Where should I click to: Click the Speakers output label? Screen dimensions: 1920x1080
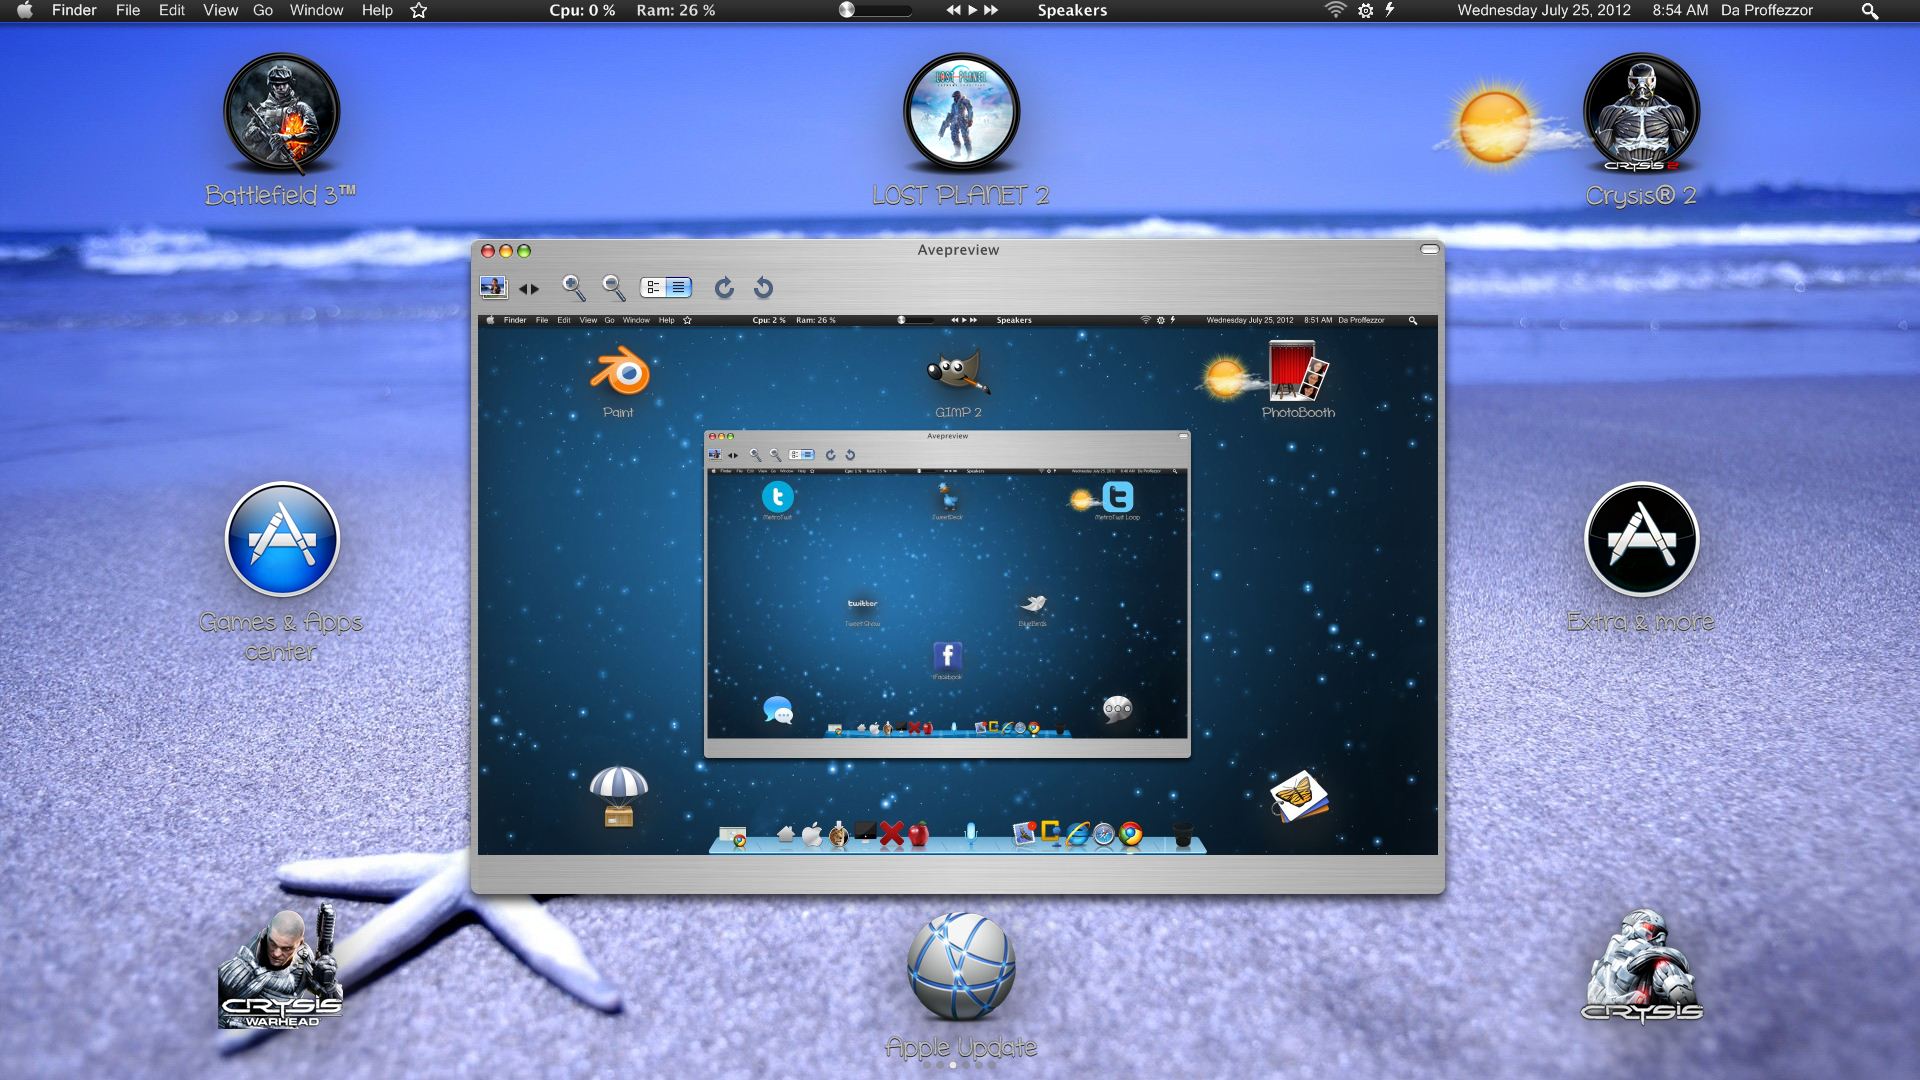point(1072,10)
